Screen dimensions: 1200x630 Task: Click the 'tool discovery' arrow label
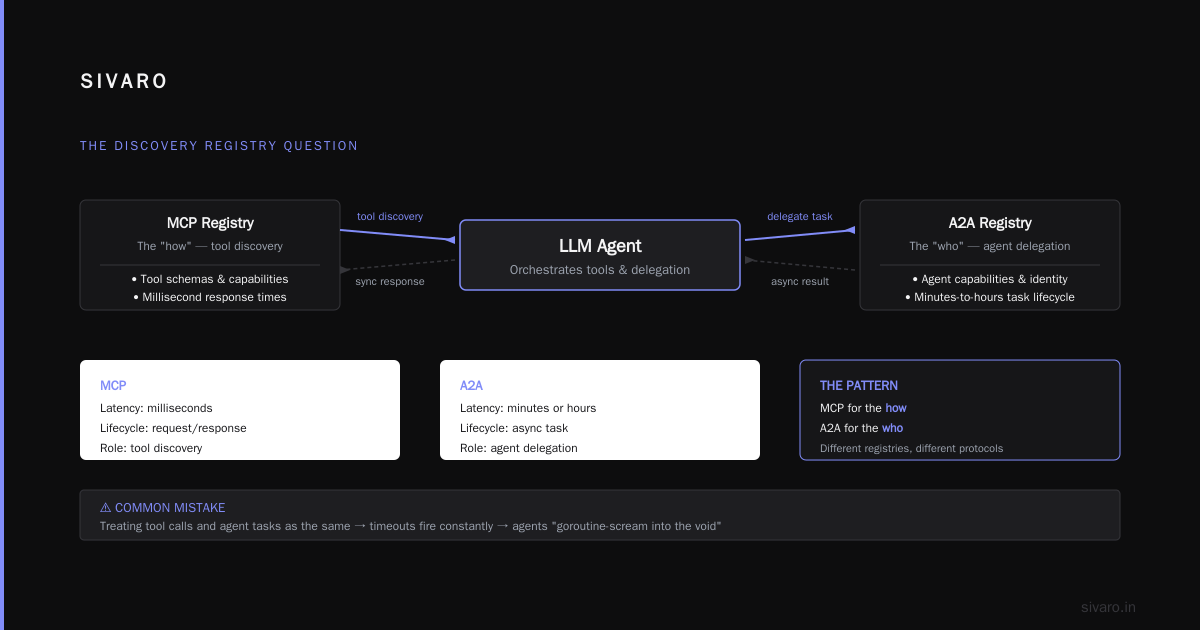390,216
